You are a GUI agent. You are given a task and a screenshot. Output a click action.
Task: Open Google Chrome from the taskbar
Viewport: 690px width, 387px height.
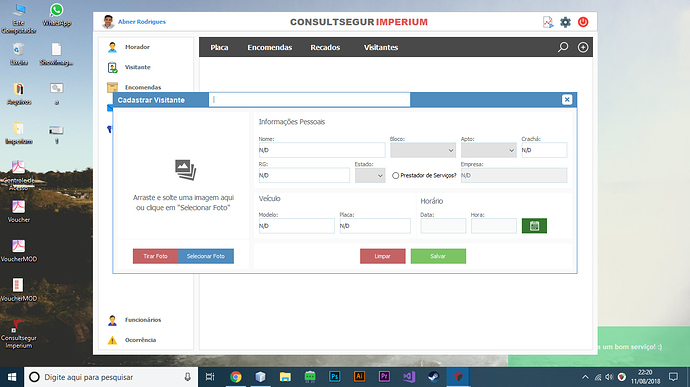(x=236, y=377)
